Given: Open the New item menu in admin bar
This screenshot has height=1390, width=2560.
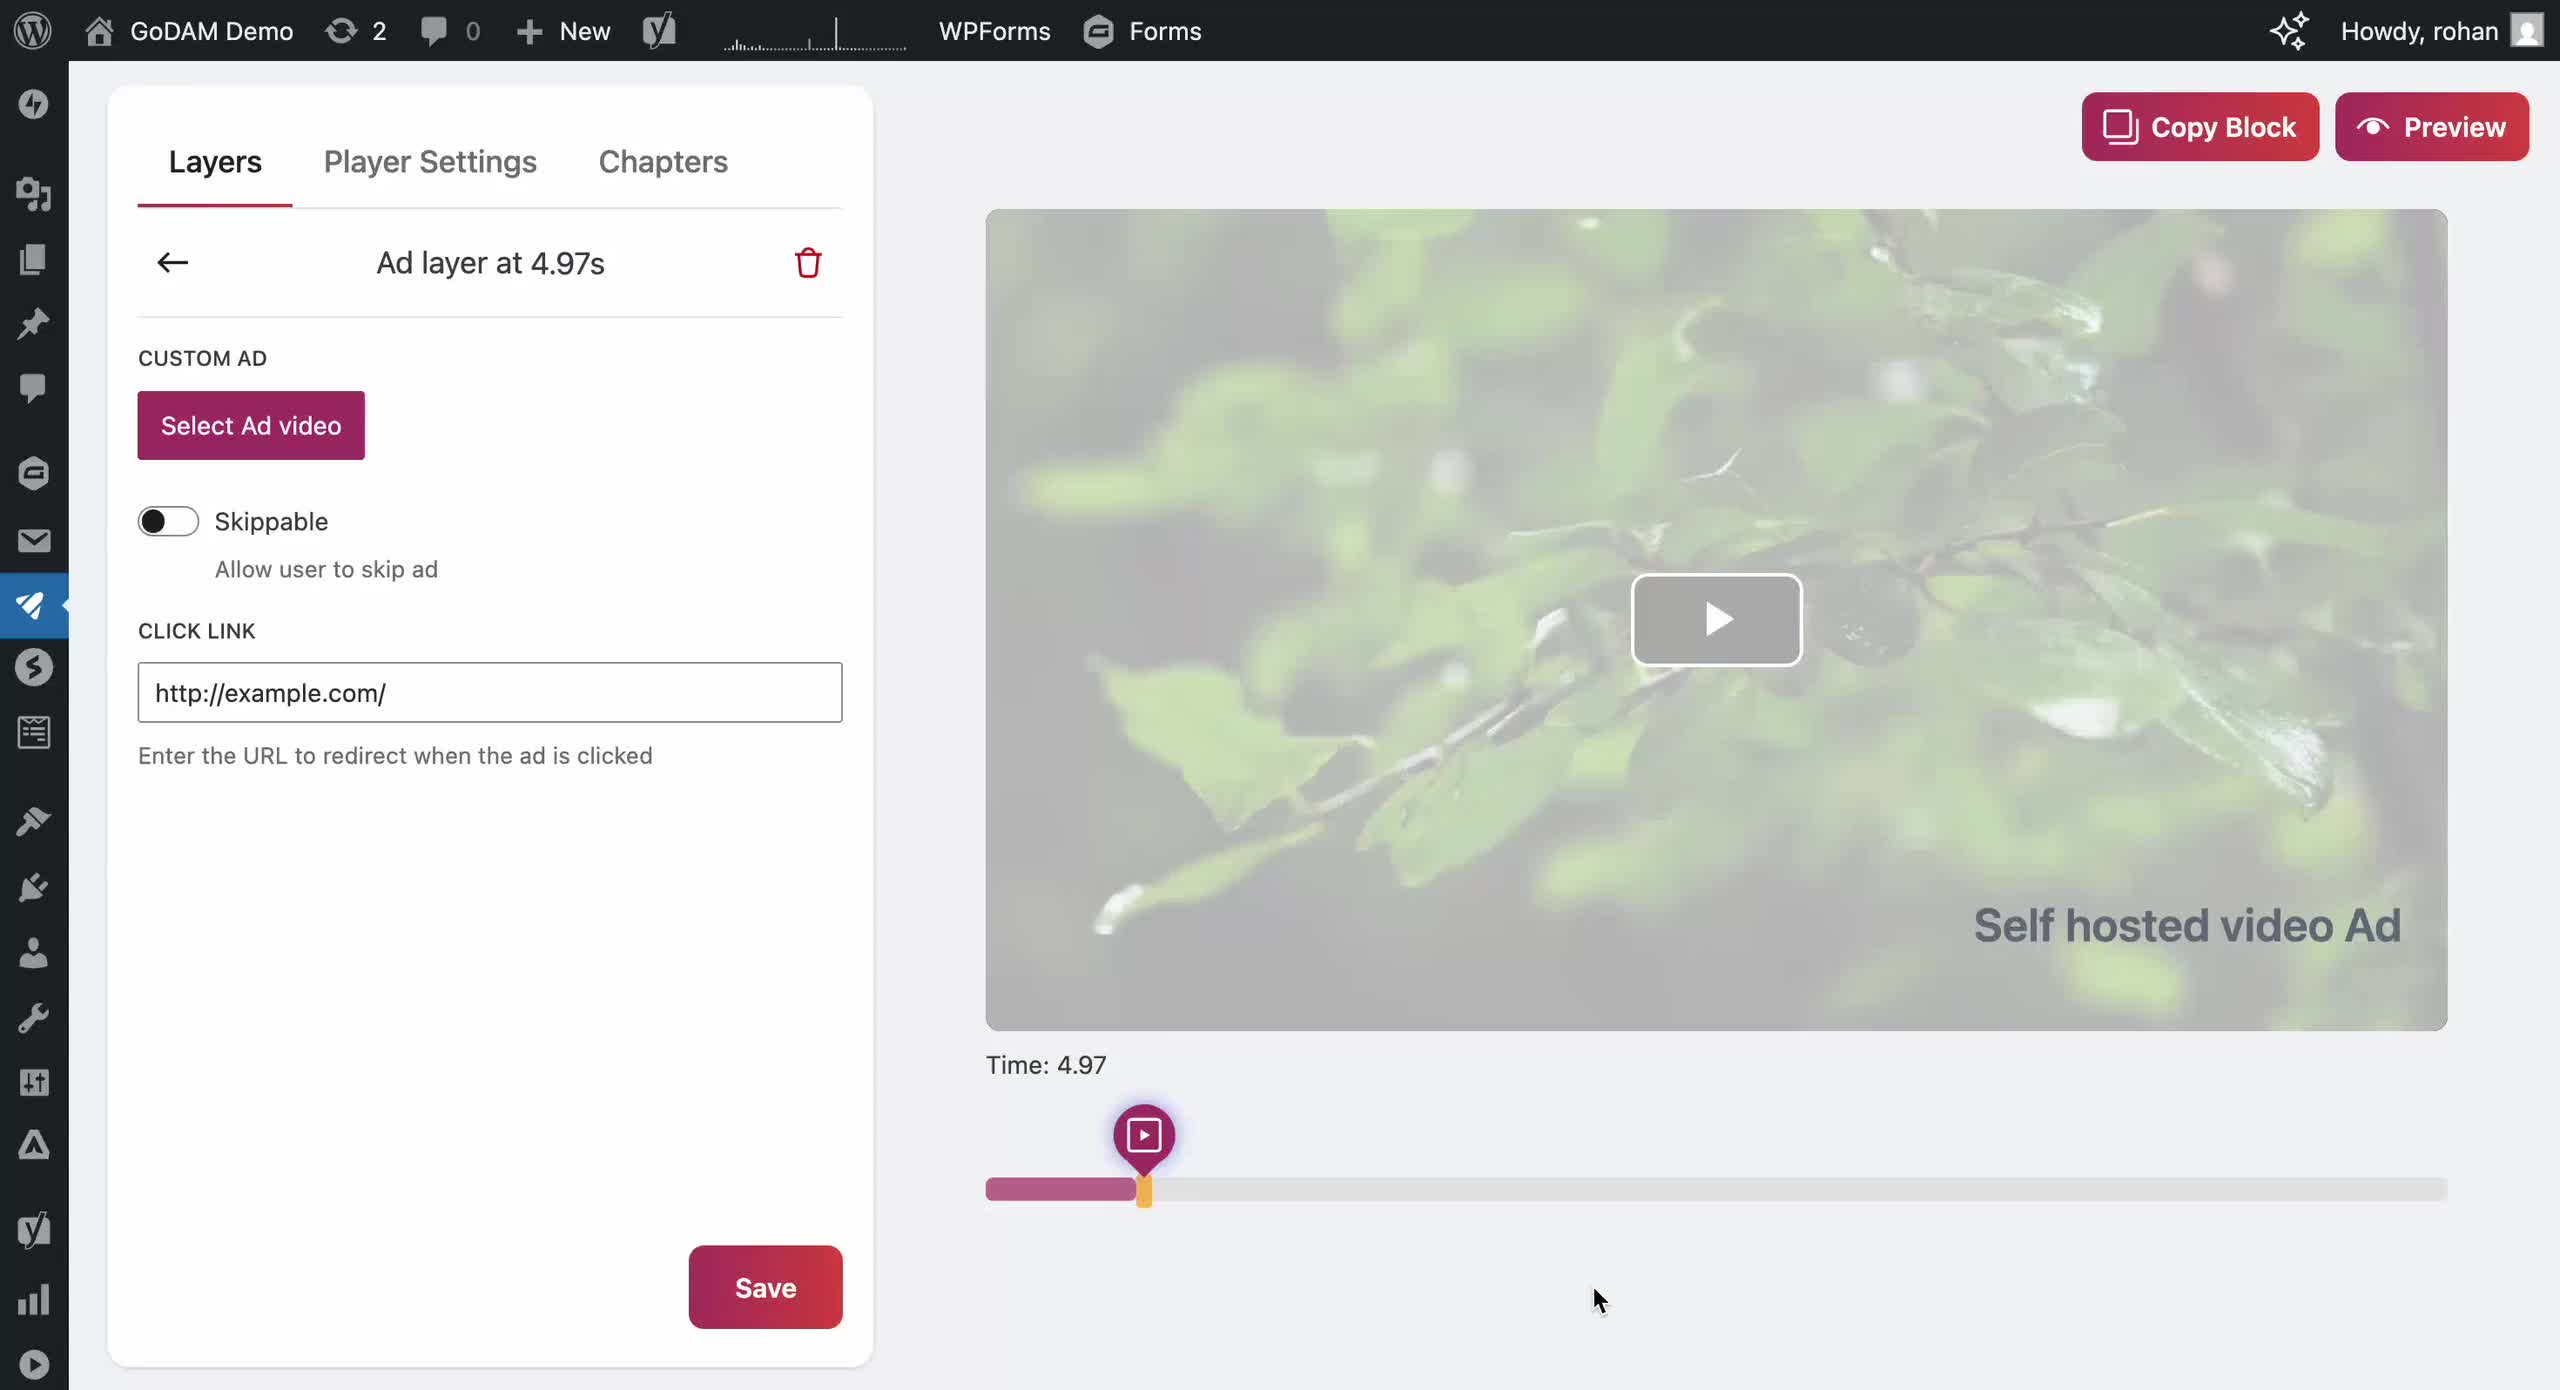Looking at the screenshot, I should pos(563,31).
